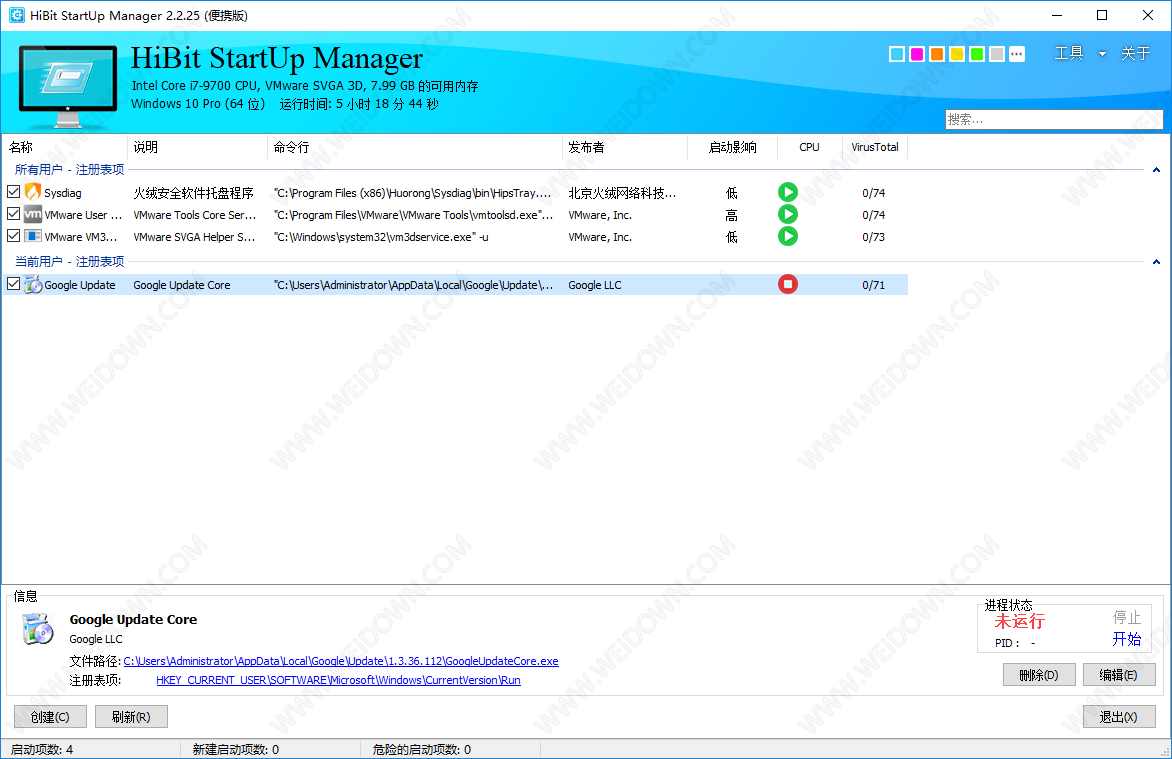Sort by 说明 column header
The height and width of the screenshot is (759, 1172).
(x=197, y=147)
